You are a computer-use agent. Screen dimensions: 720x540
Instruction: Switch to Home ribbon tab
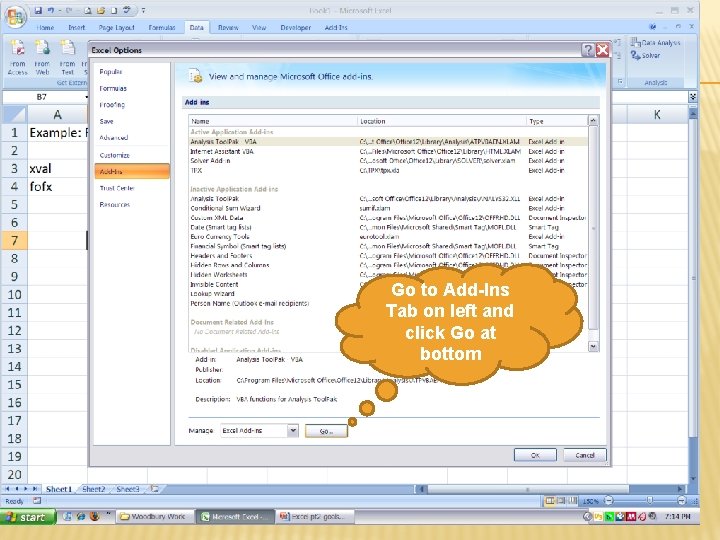[45, 28]
